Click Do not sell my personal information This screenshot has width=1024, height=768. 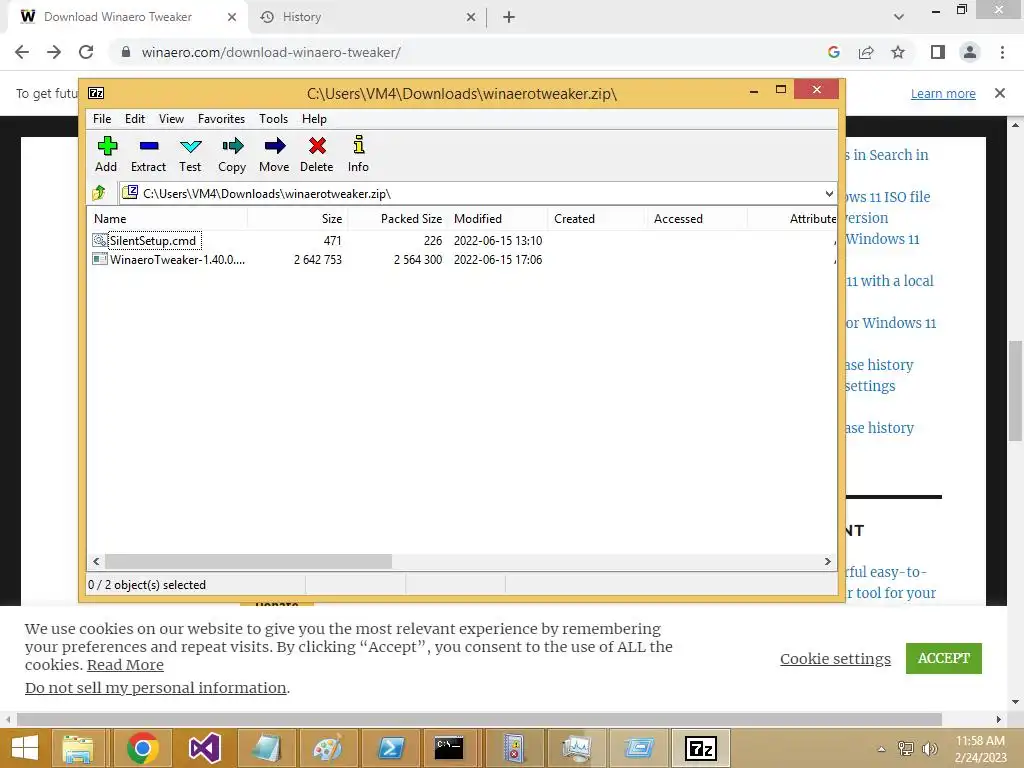point(155,688)
